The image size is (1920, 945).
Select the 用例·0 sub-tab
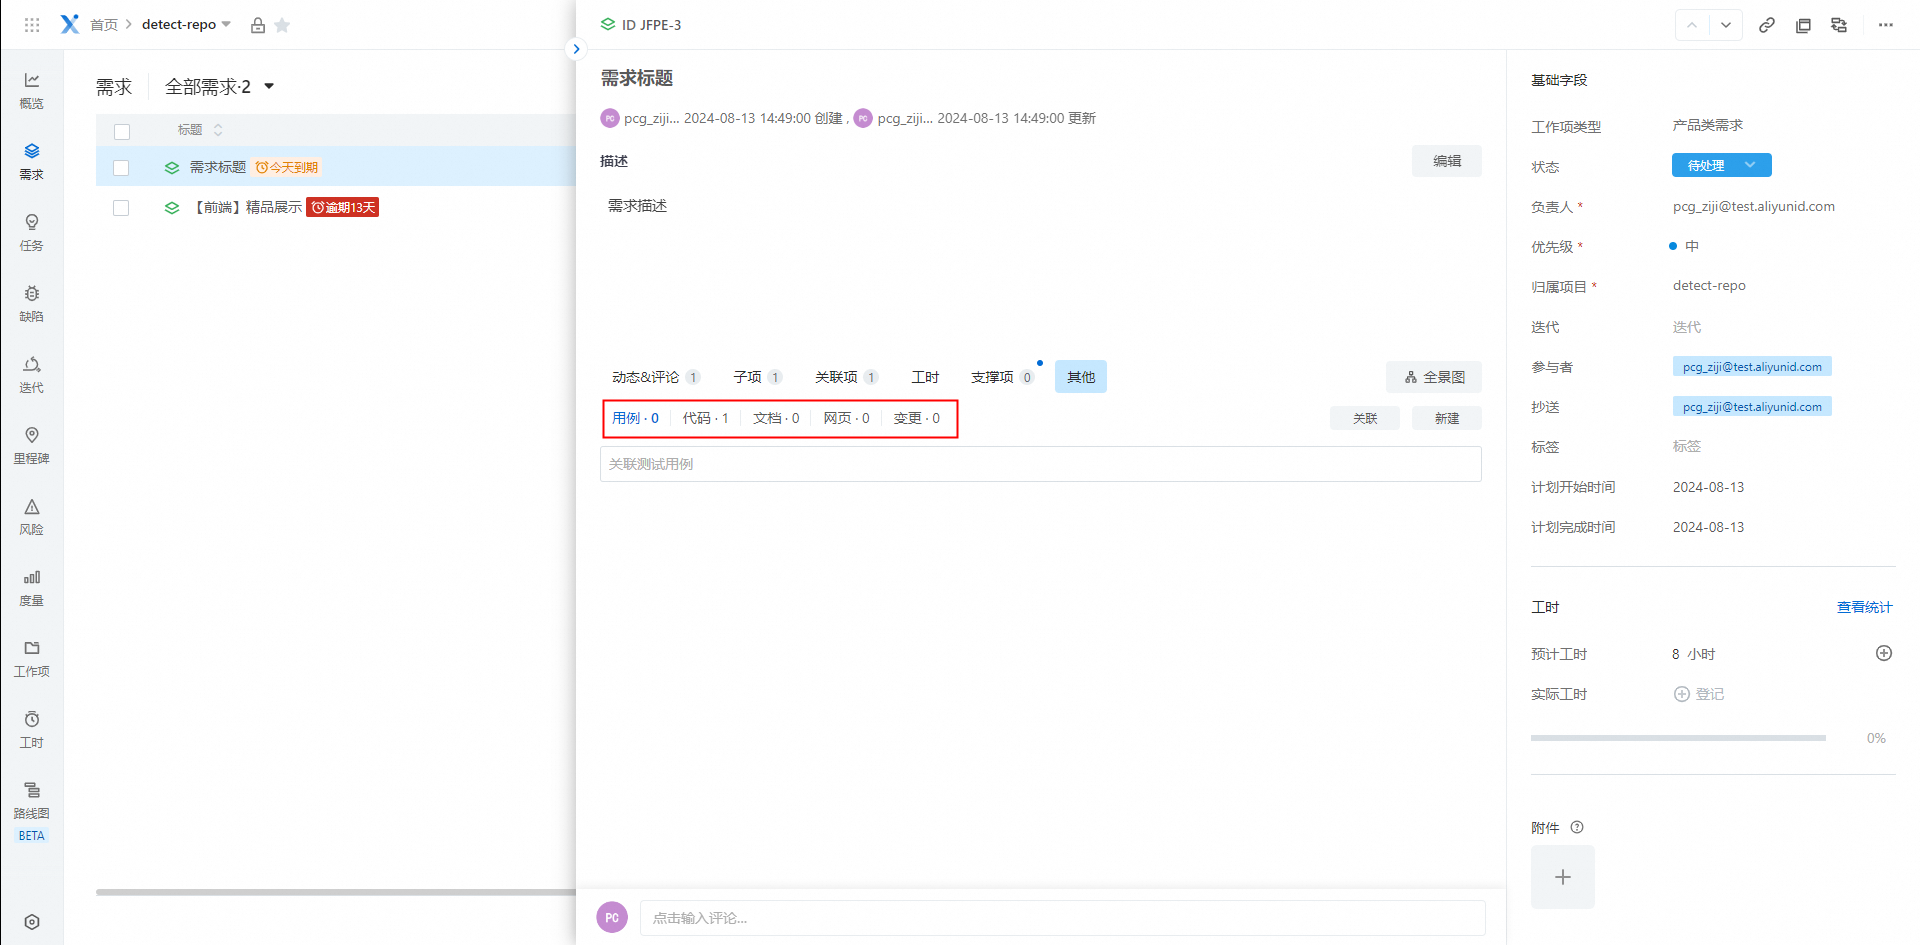635,418
